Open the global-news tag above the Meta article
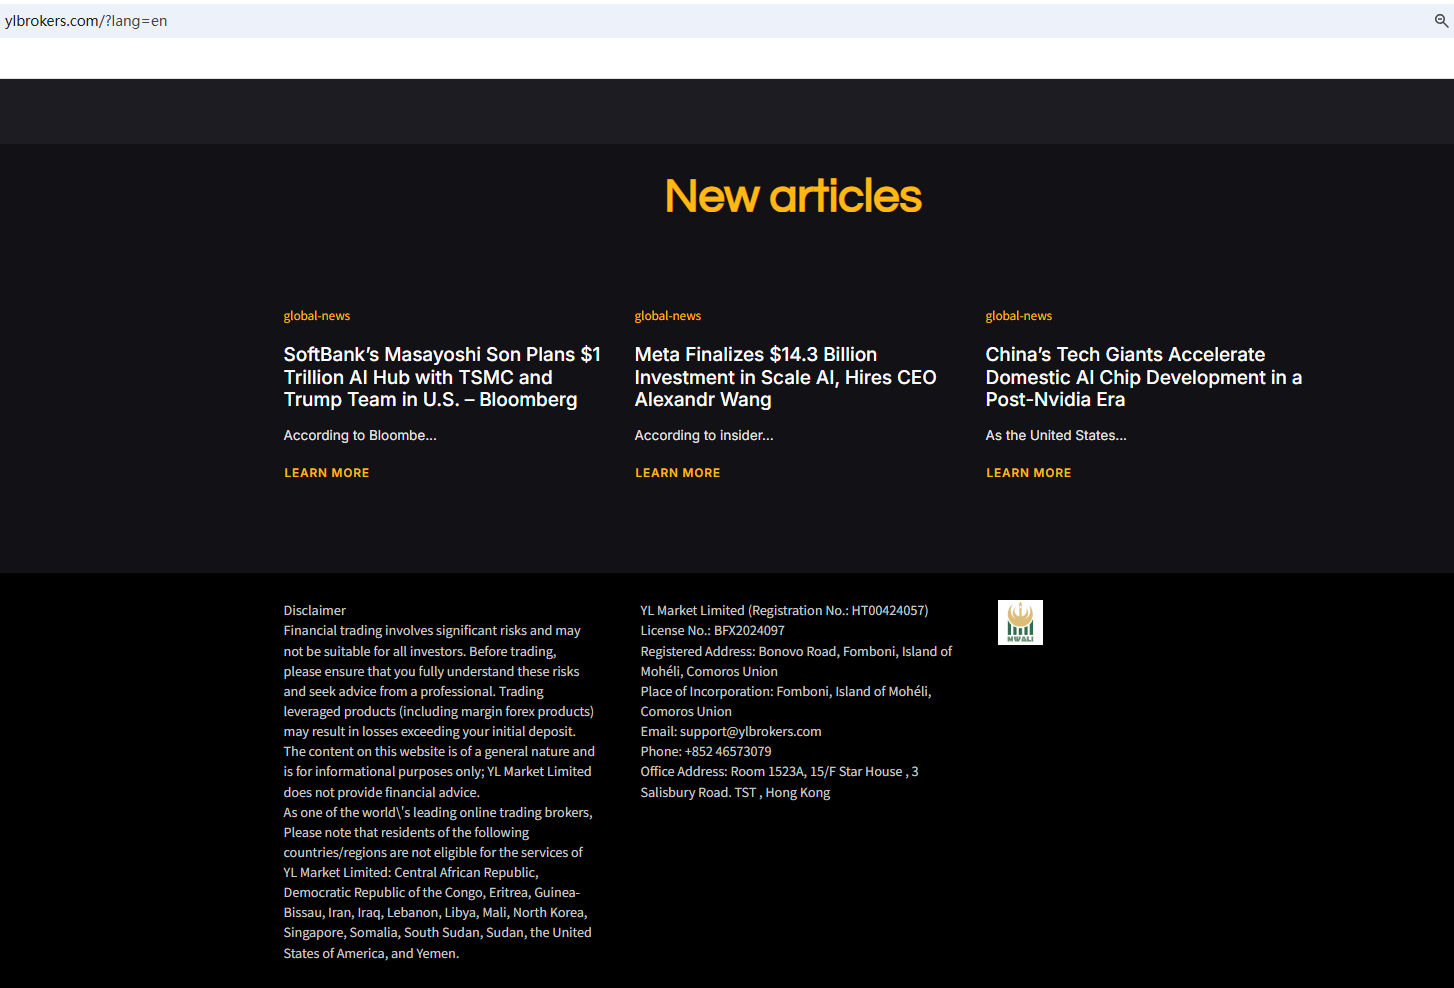This screenshot has height=988, width=1454. [x=668, y=316]
